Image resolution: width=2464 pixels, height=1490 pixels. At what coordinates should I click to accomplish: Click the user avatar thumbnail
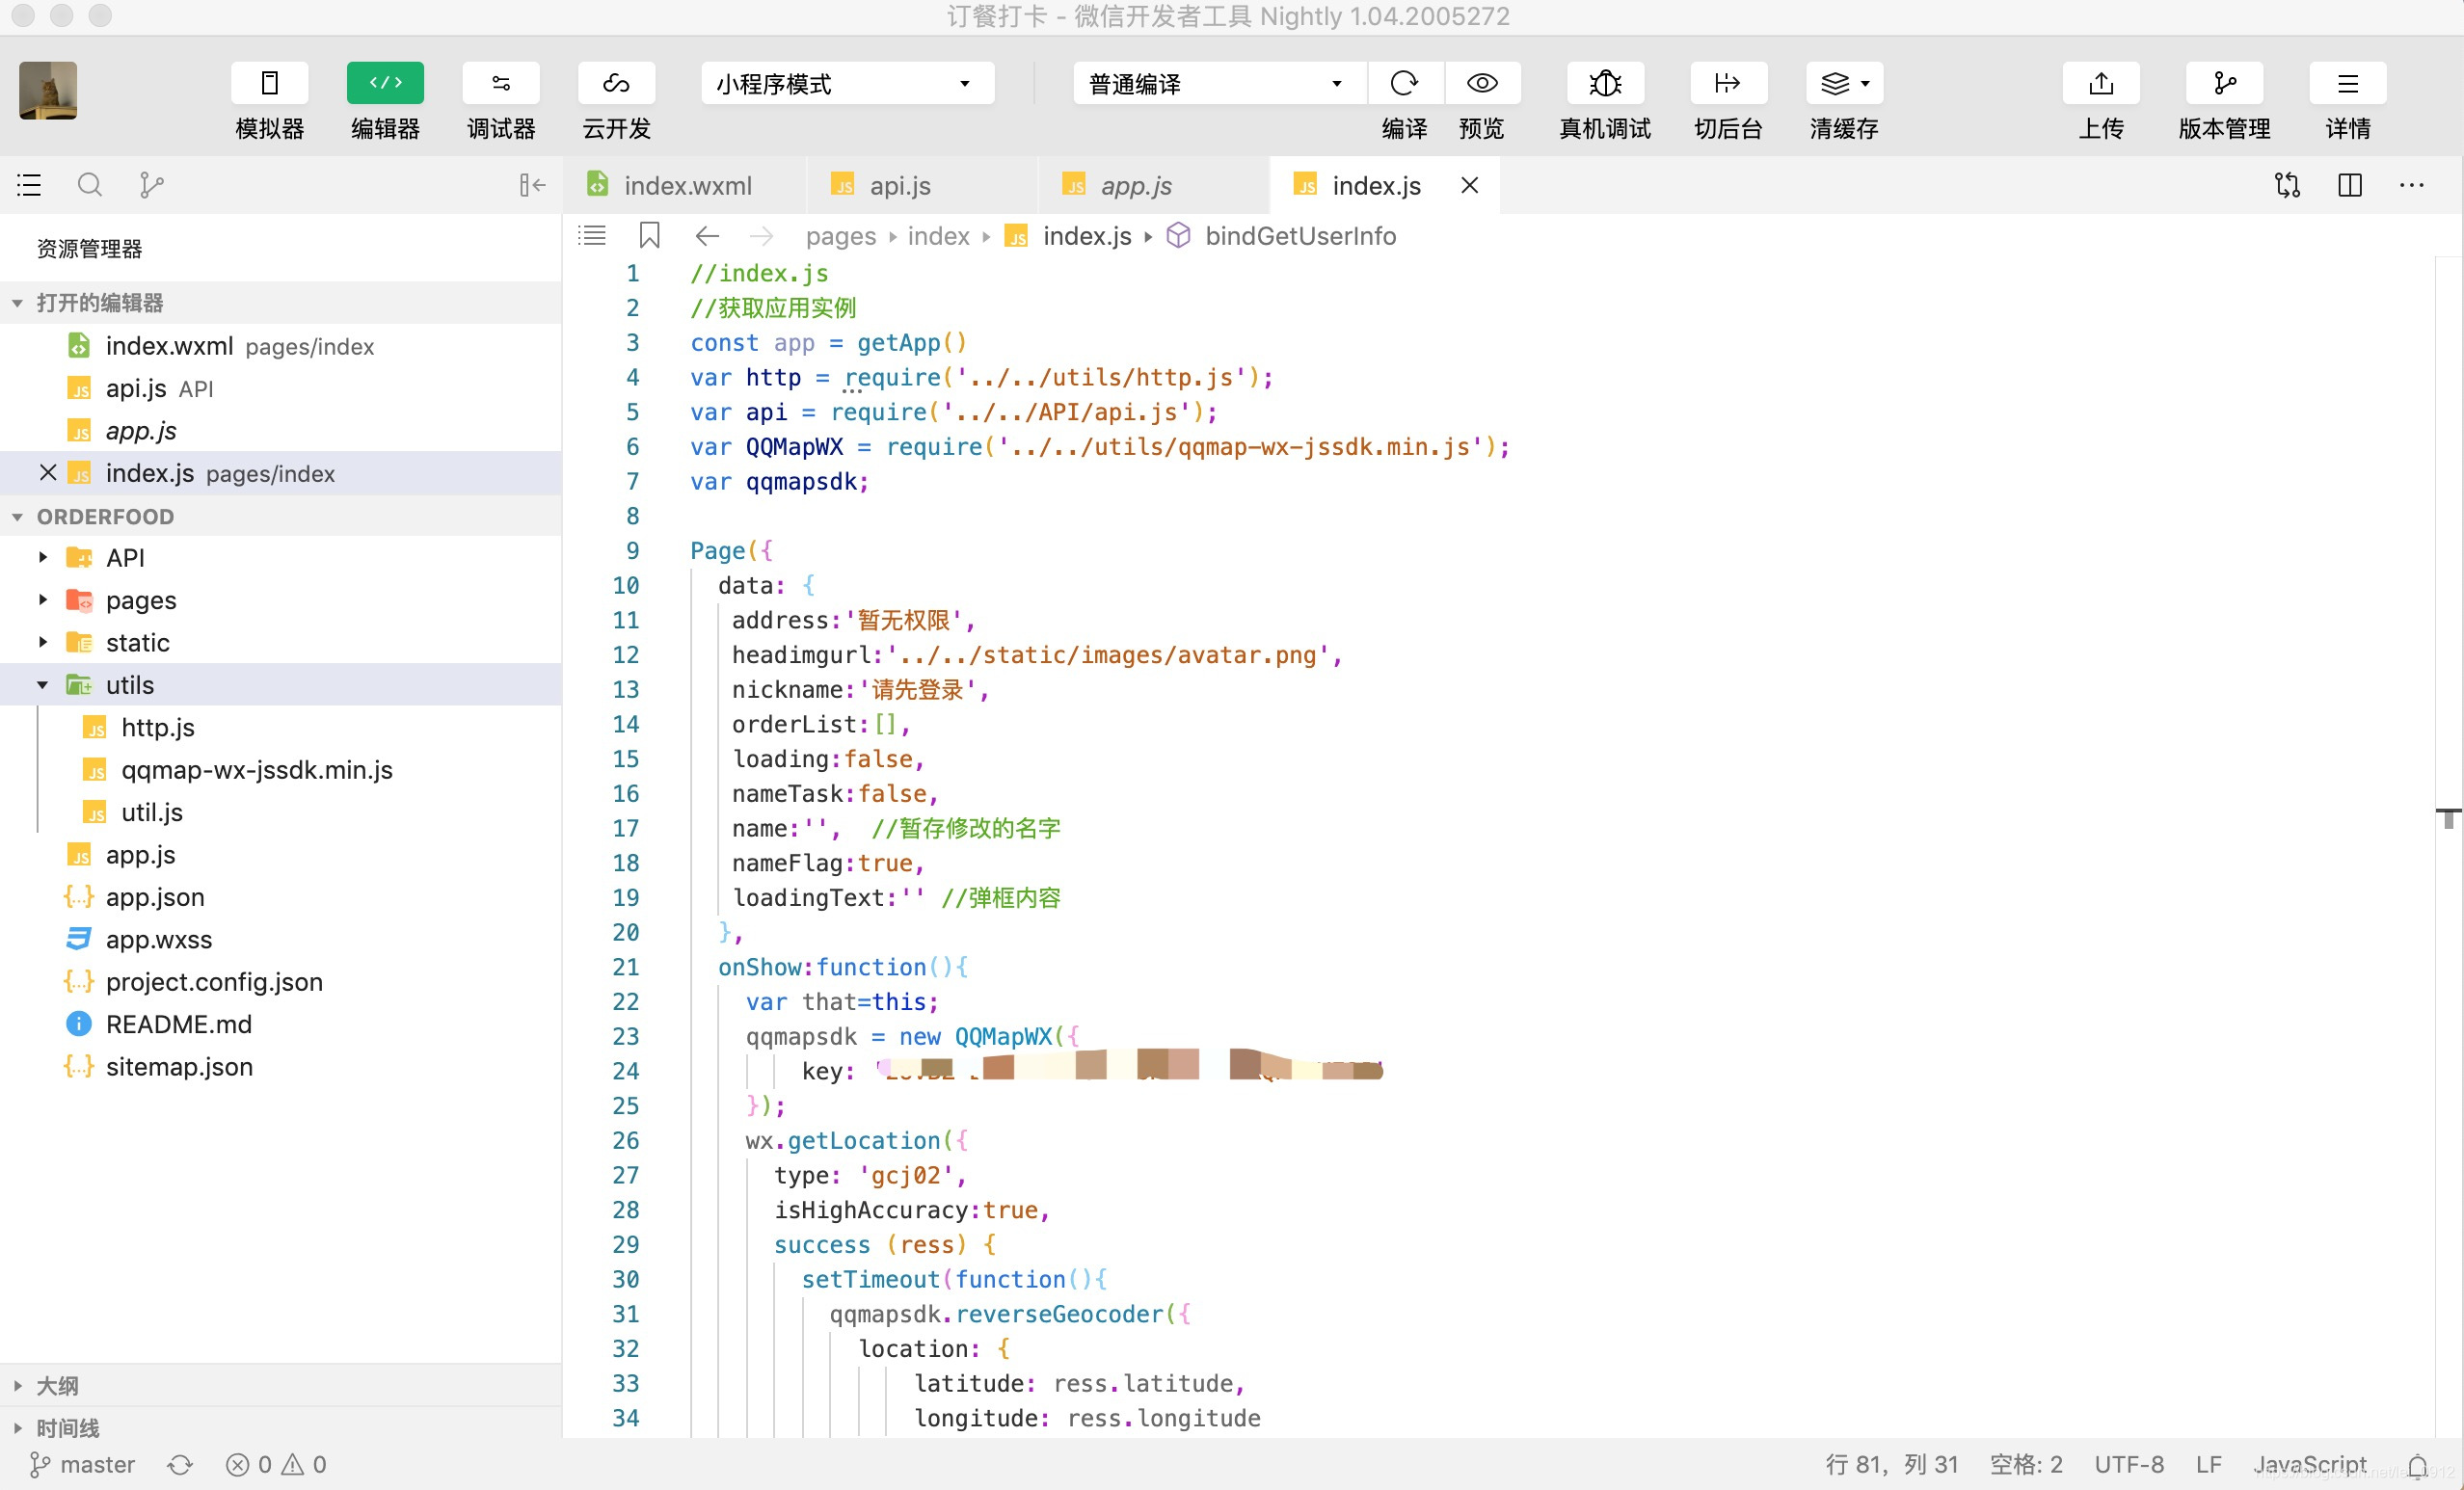coord(48,91)
